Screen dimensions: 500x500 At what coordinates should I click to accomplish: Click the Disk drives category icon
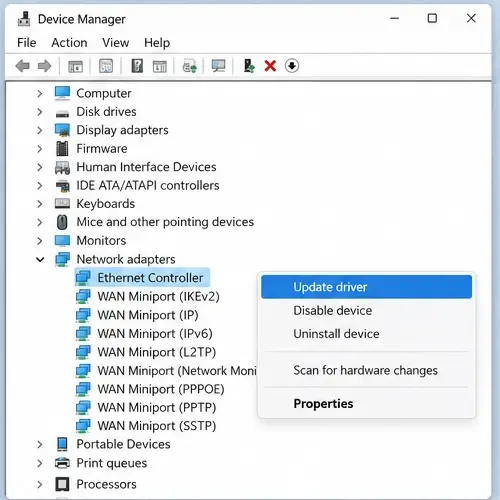click(62, 114)
